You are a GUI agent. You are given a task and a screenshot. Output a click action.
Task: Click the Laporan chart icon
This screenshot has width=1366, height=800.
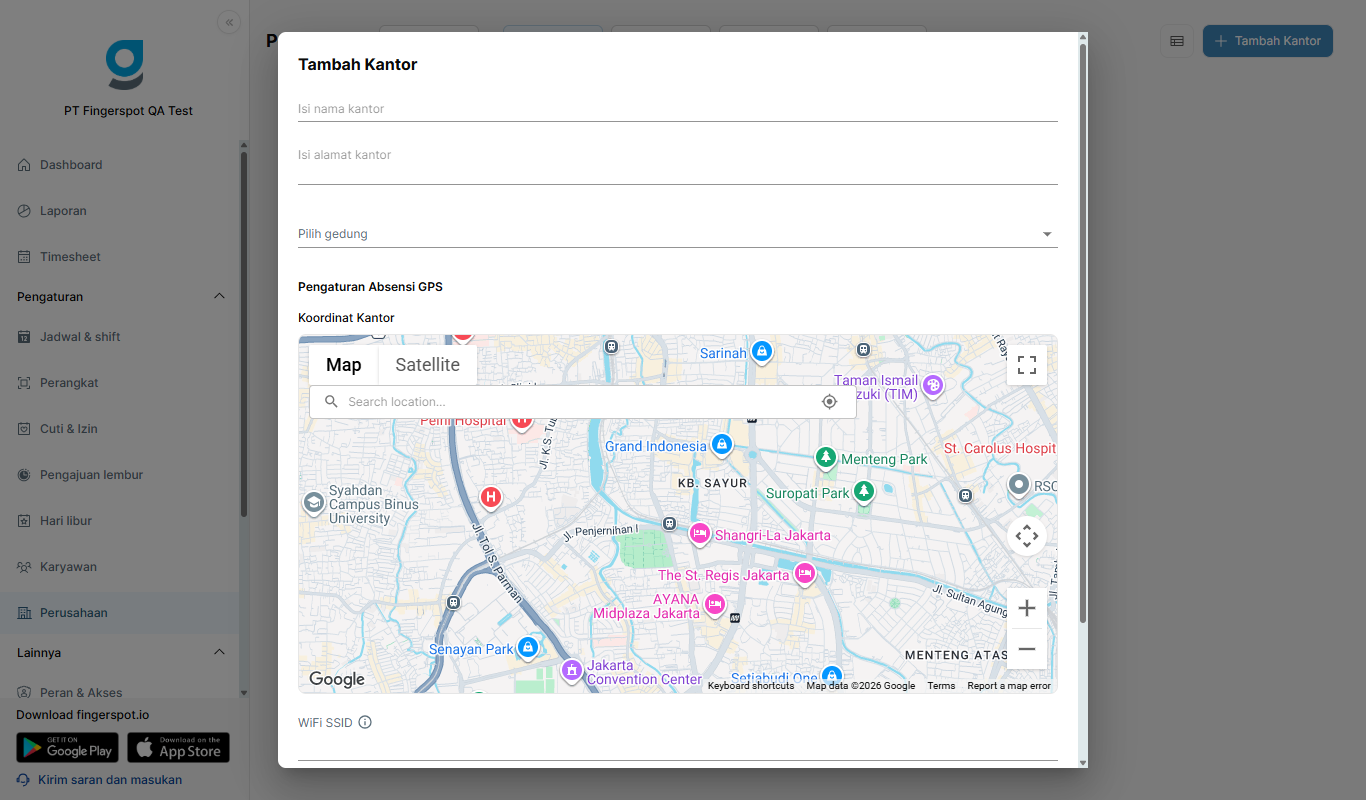24,211
